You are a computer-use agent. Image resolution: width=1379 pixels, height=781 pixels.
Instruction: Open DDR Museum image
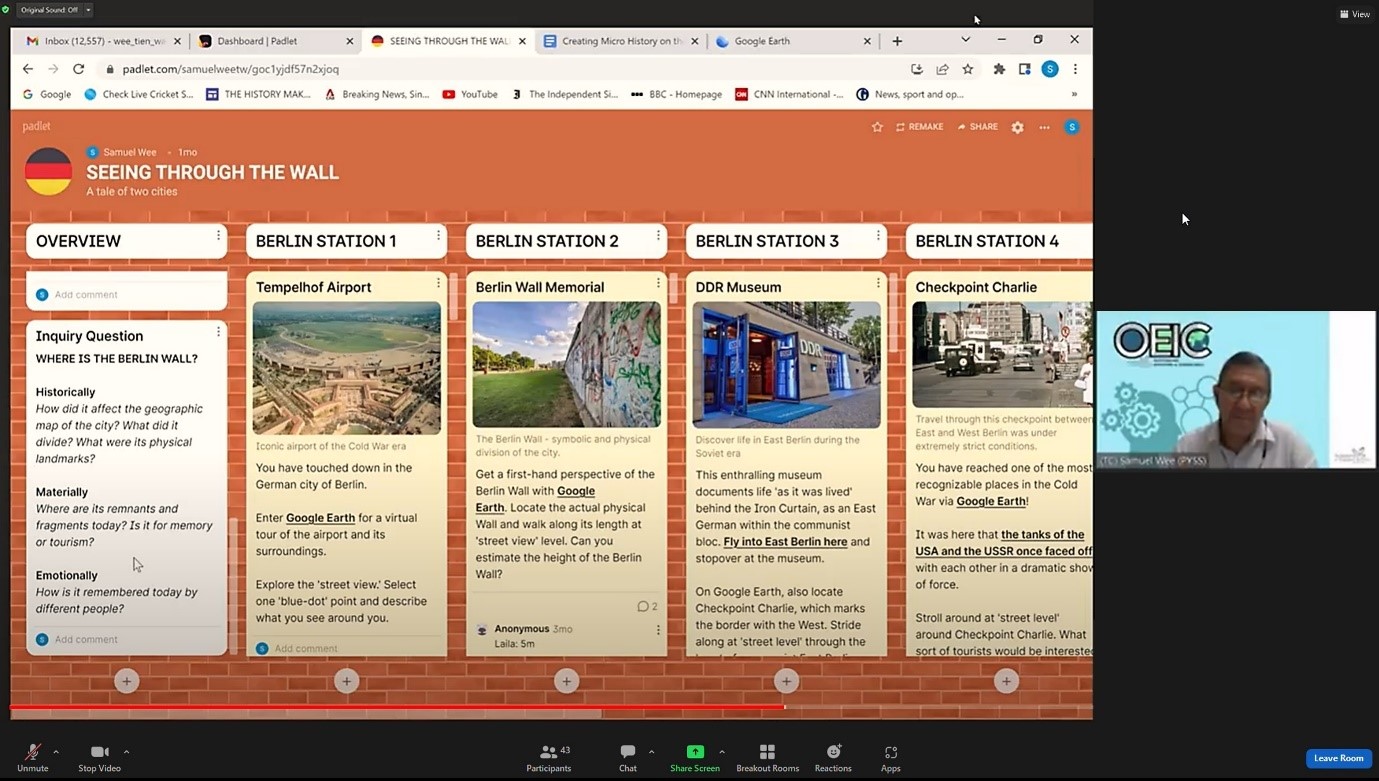[786, 365]
